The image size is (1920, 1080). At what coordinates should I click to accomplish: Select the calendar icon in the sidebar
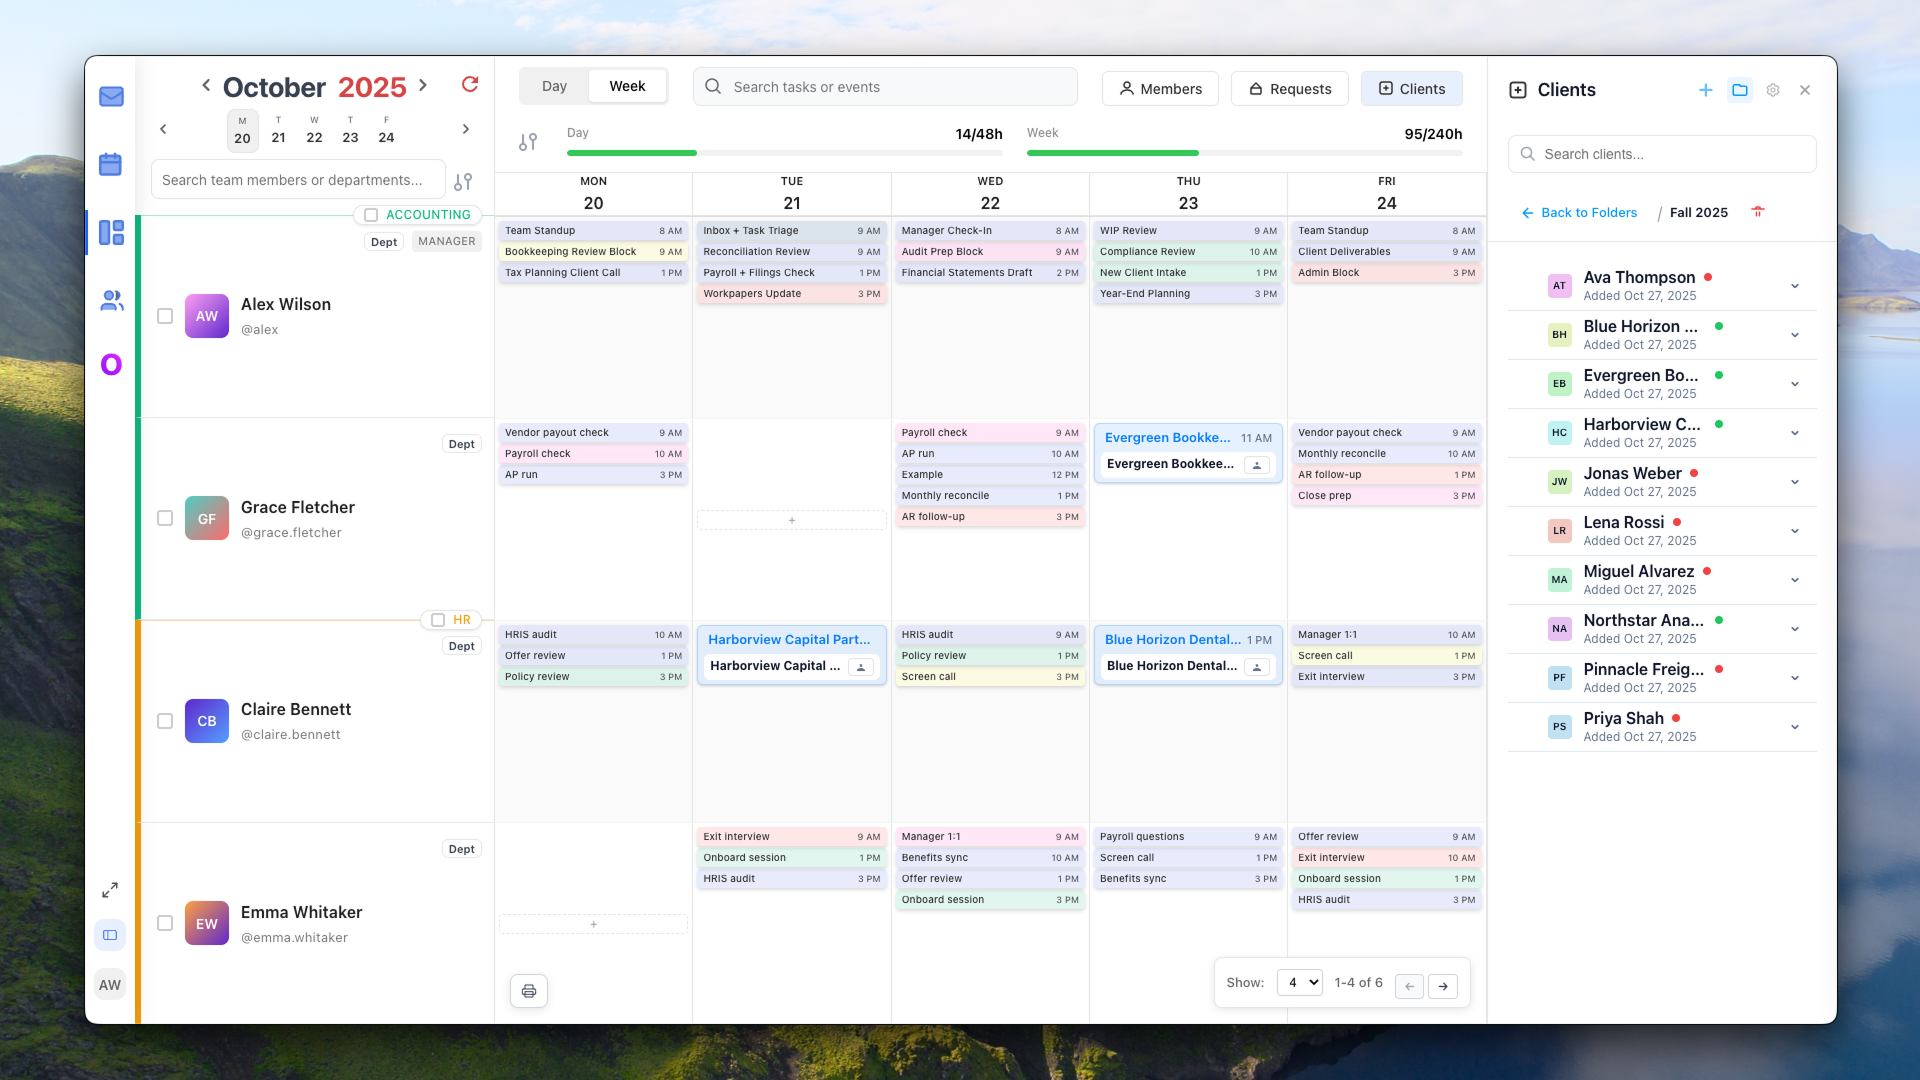[110, 164]
